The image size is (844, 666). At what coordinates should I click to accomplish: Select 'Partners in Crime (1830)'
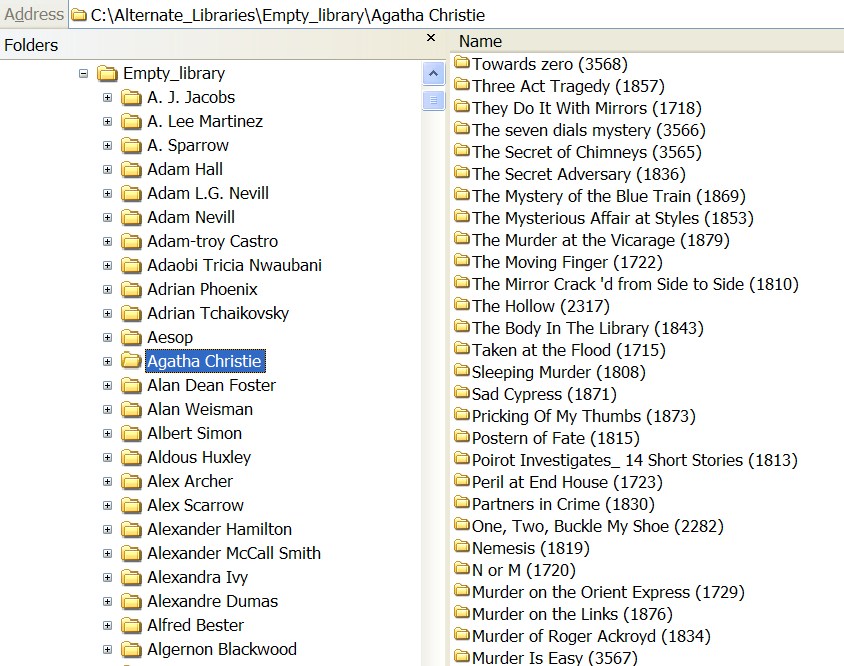(563, 504)
